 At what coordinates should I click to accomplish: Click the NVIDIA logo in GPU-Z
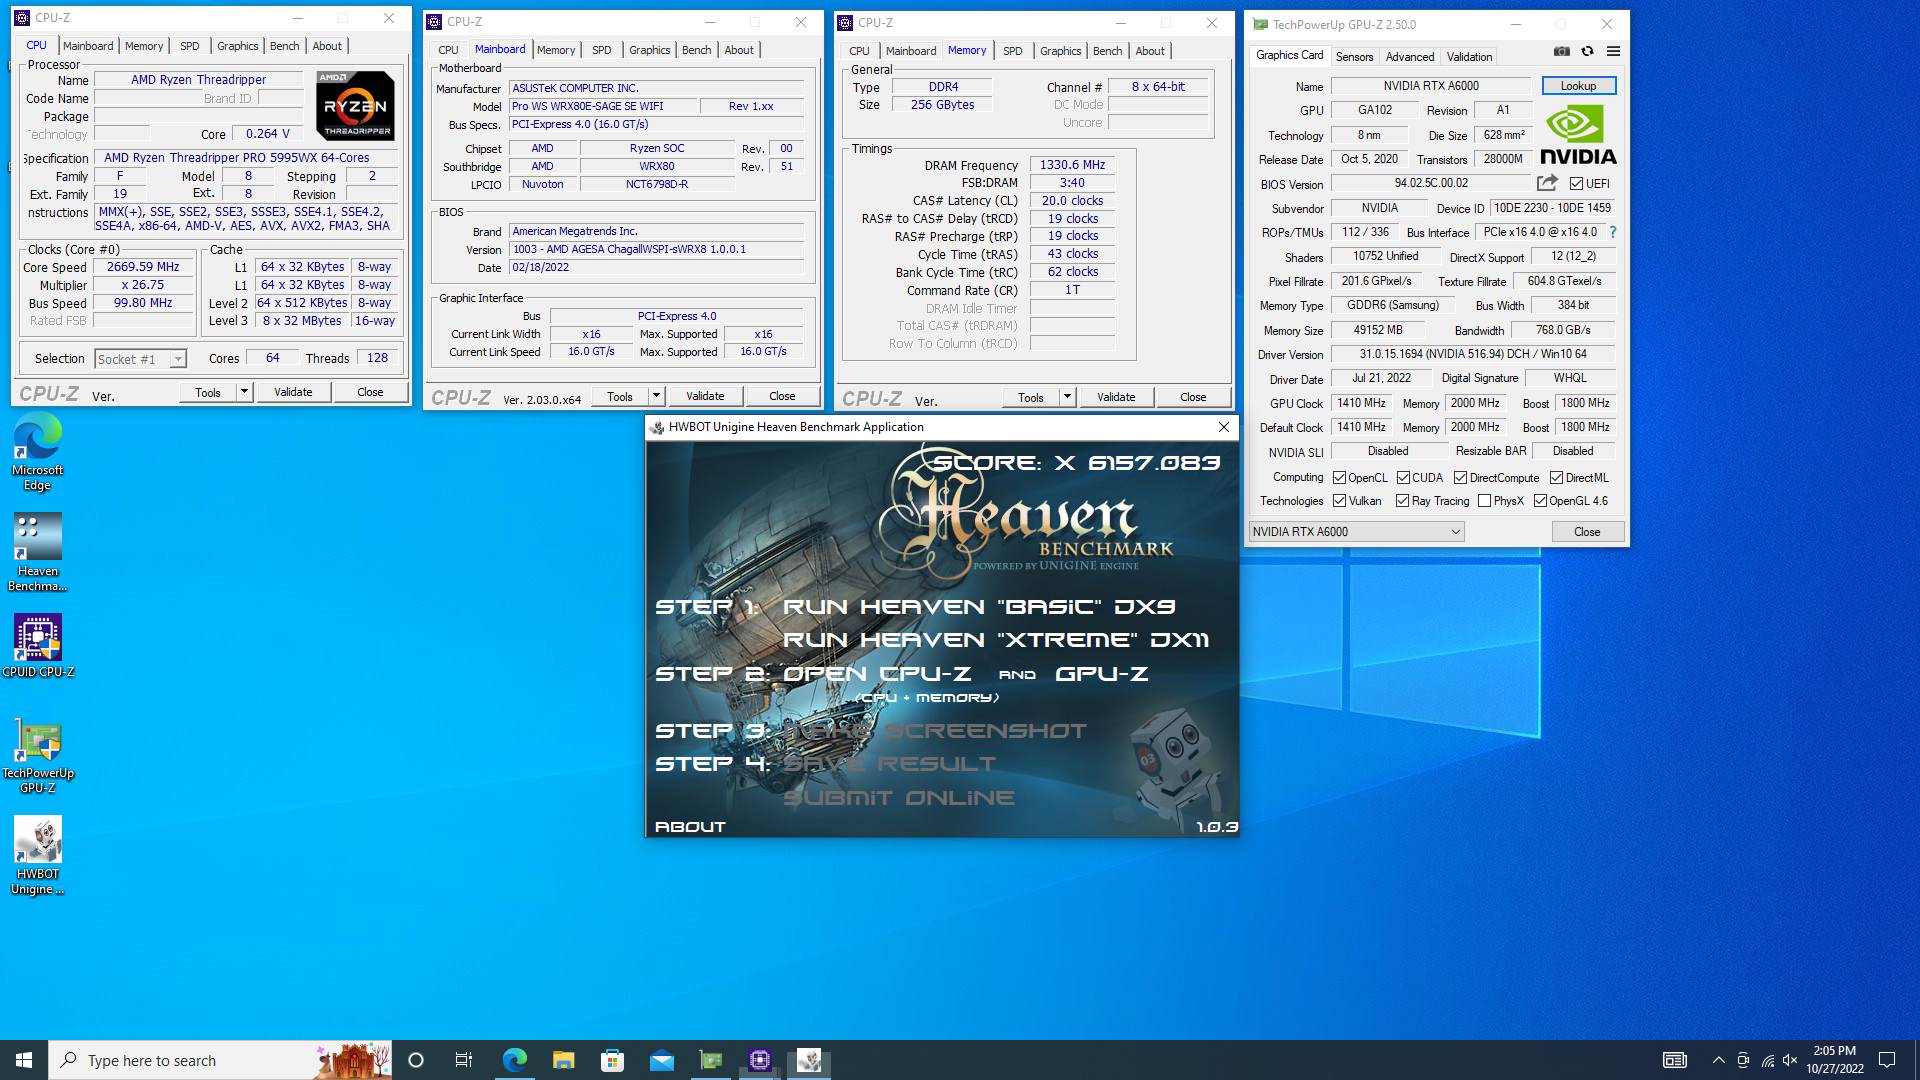pos(1578,135)
